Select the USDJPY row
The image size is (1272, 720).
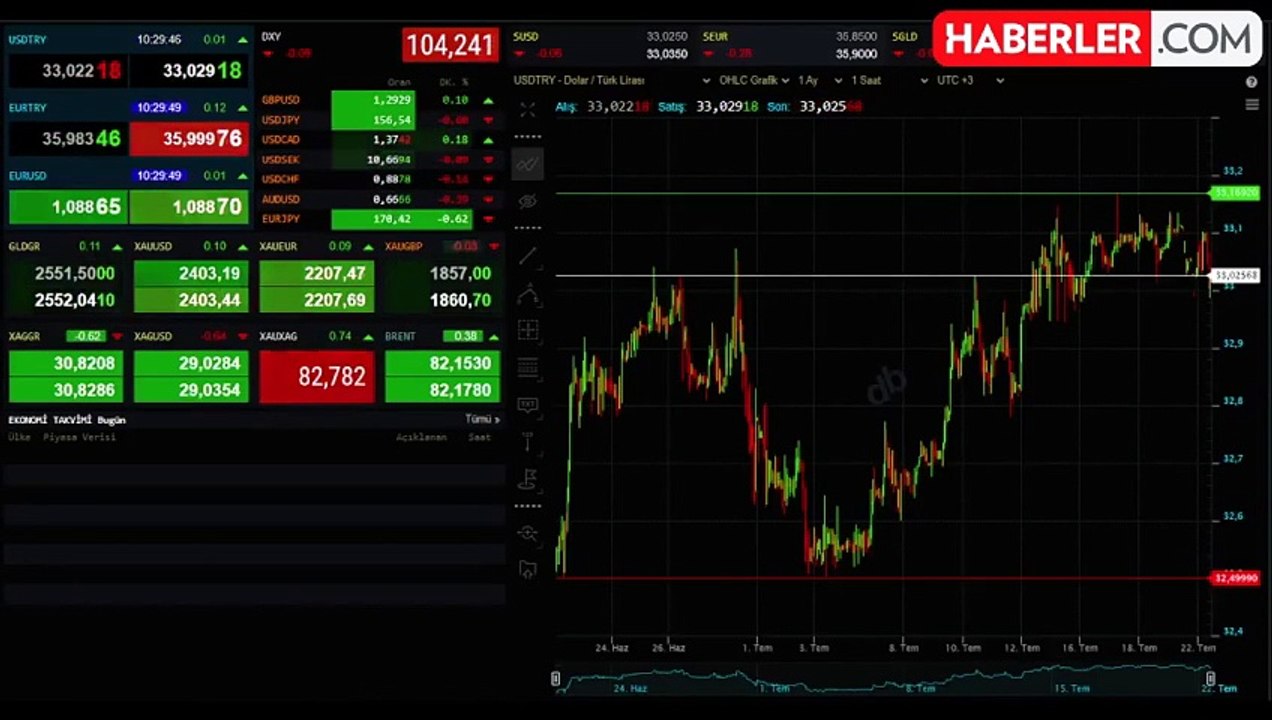click(x=378, y=120)
